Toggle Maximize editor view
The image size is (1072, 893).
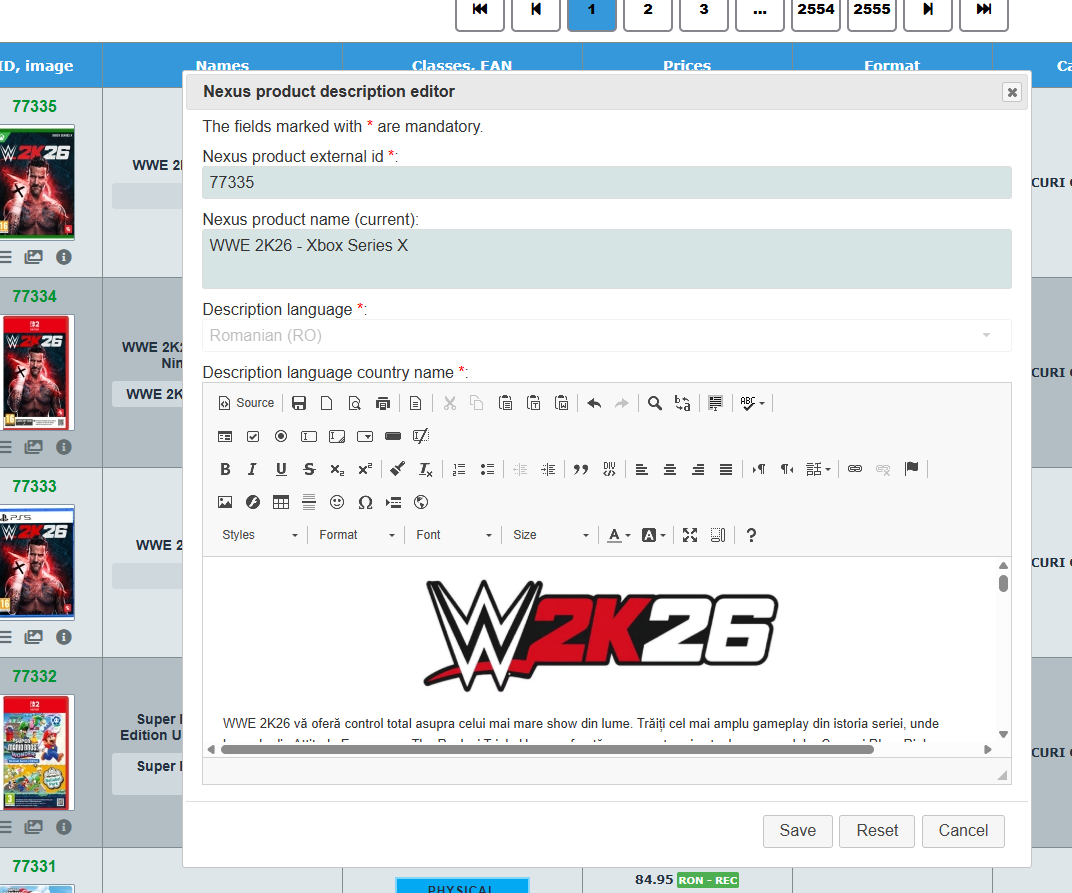pos(689,535)
